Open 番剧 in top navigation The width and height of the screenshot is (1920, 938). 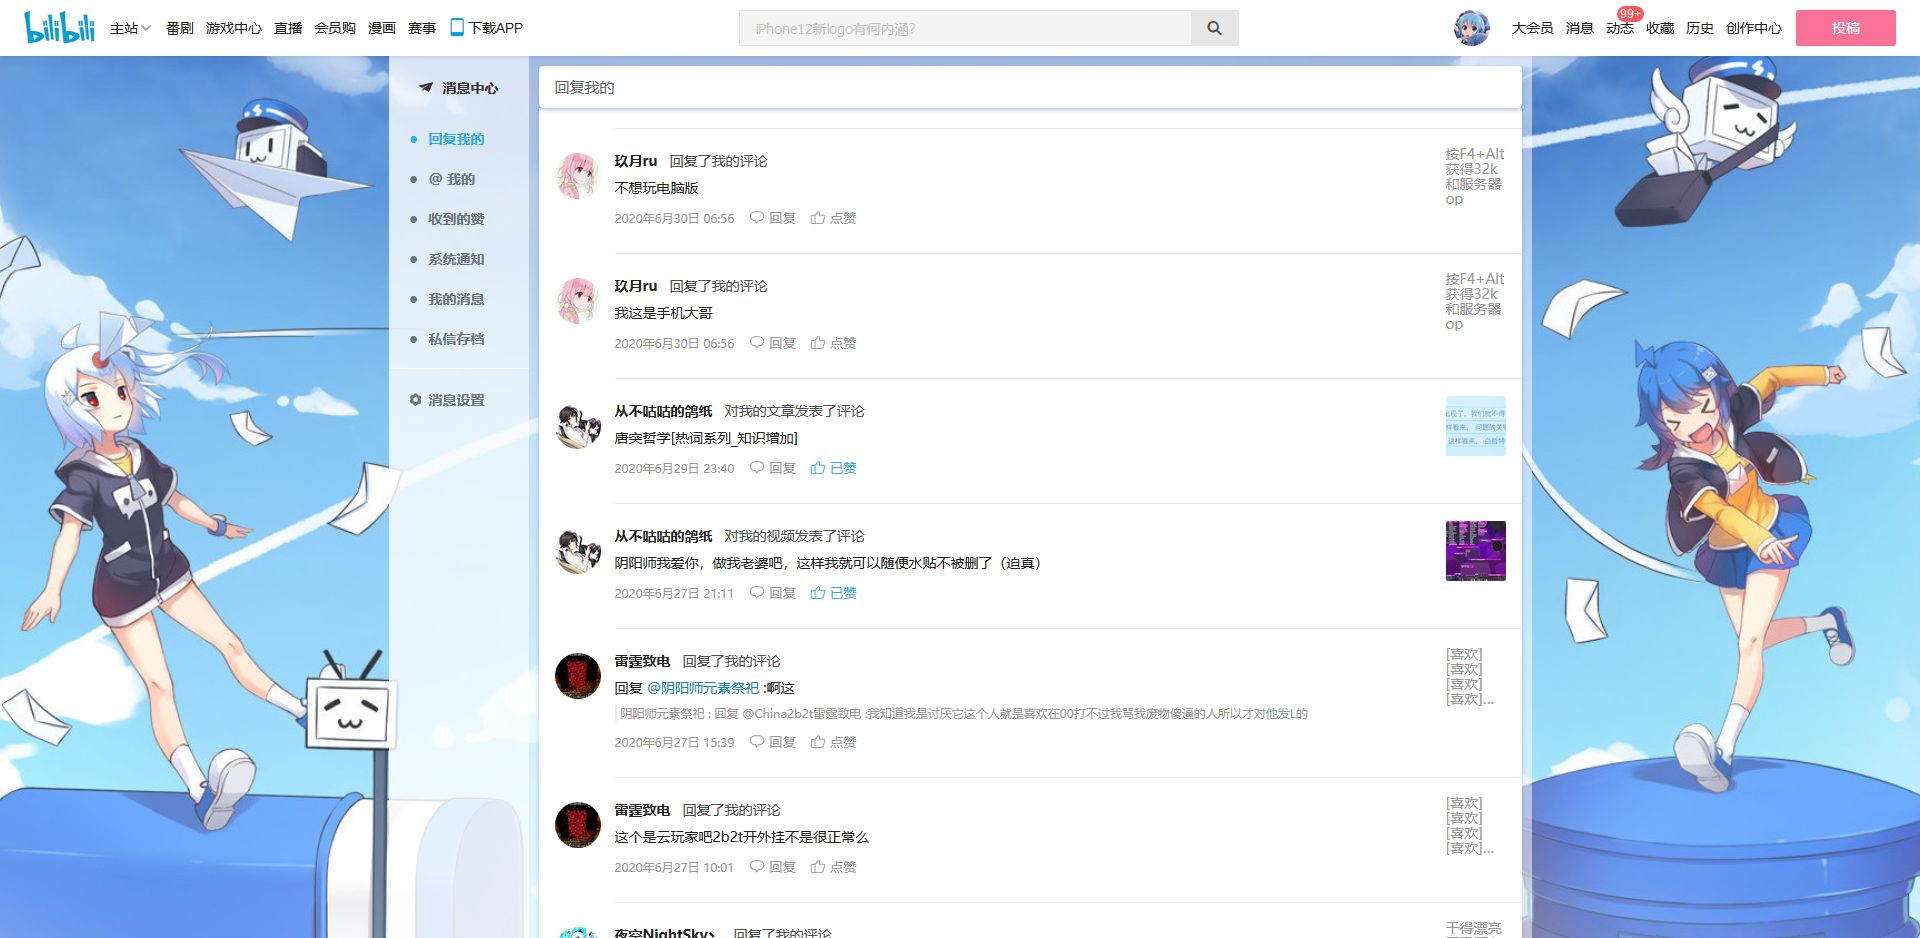180,28
